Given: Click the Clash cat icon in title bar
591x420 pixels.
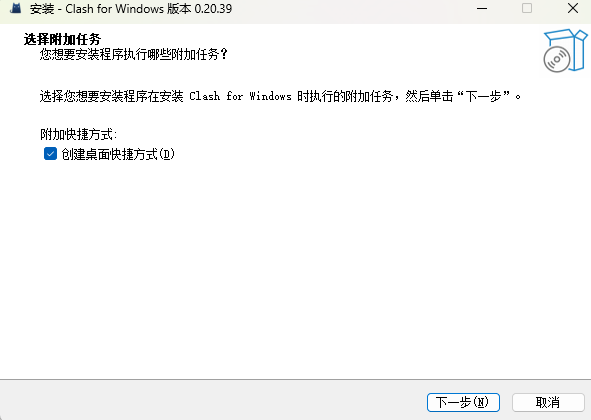Looking at the screenshot, I should click(15, 8).
